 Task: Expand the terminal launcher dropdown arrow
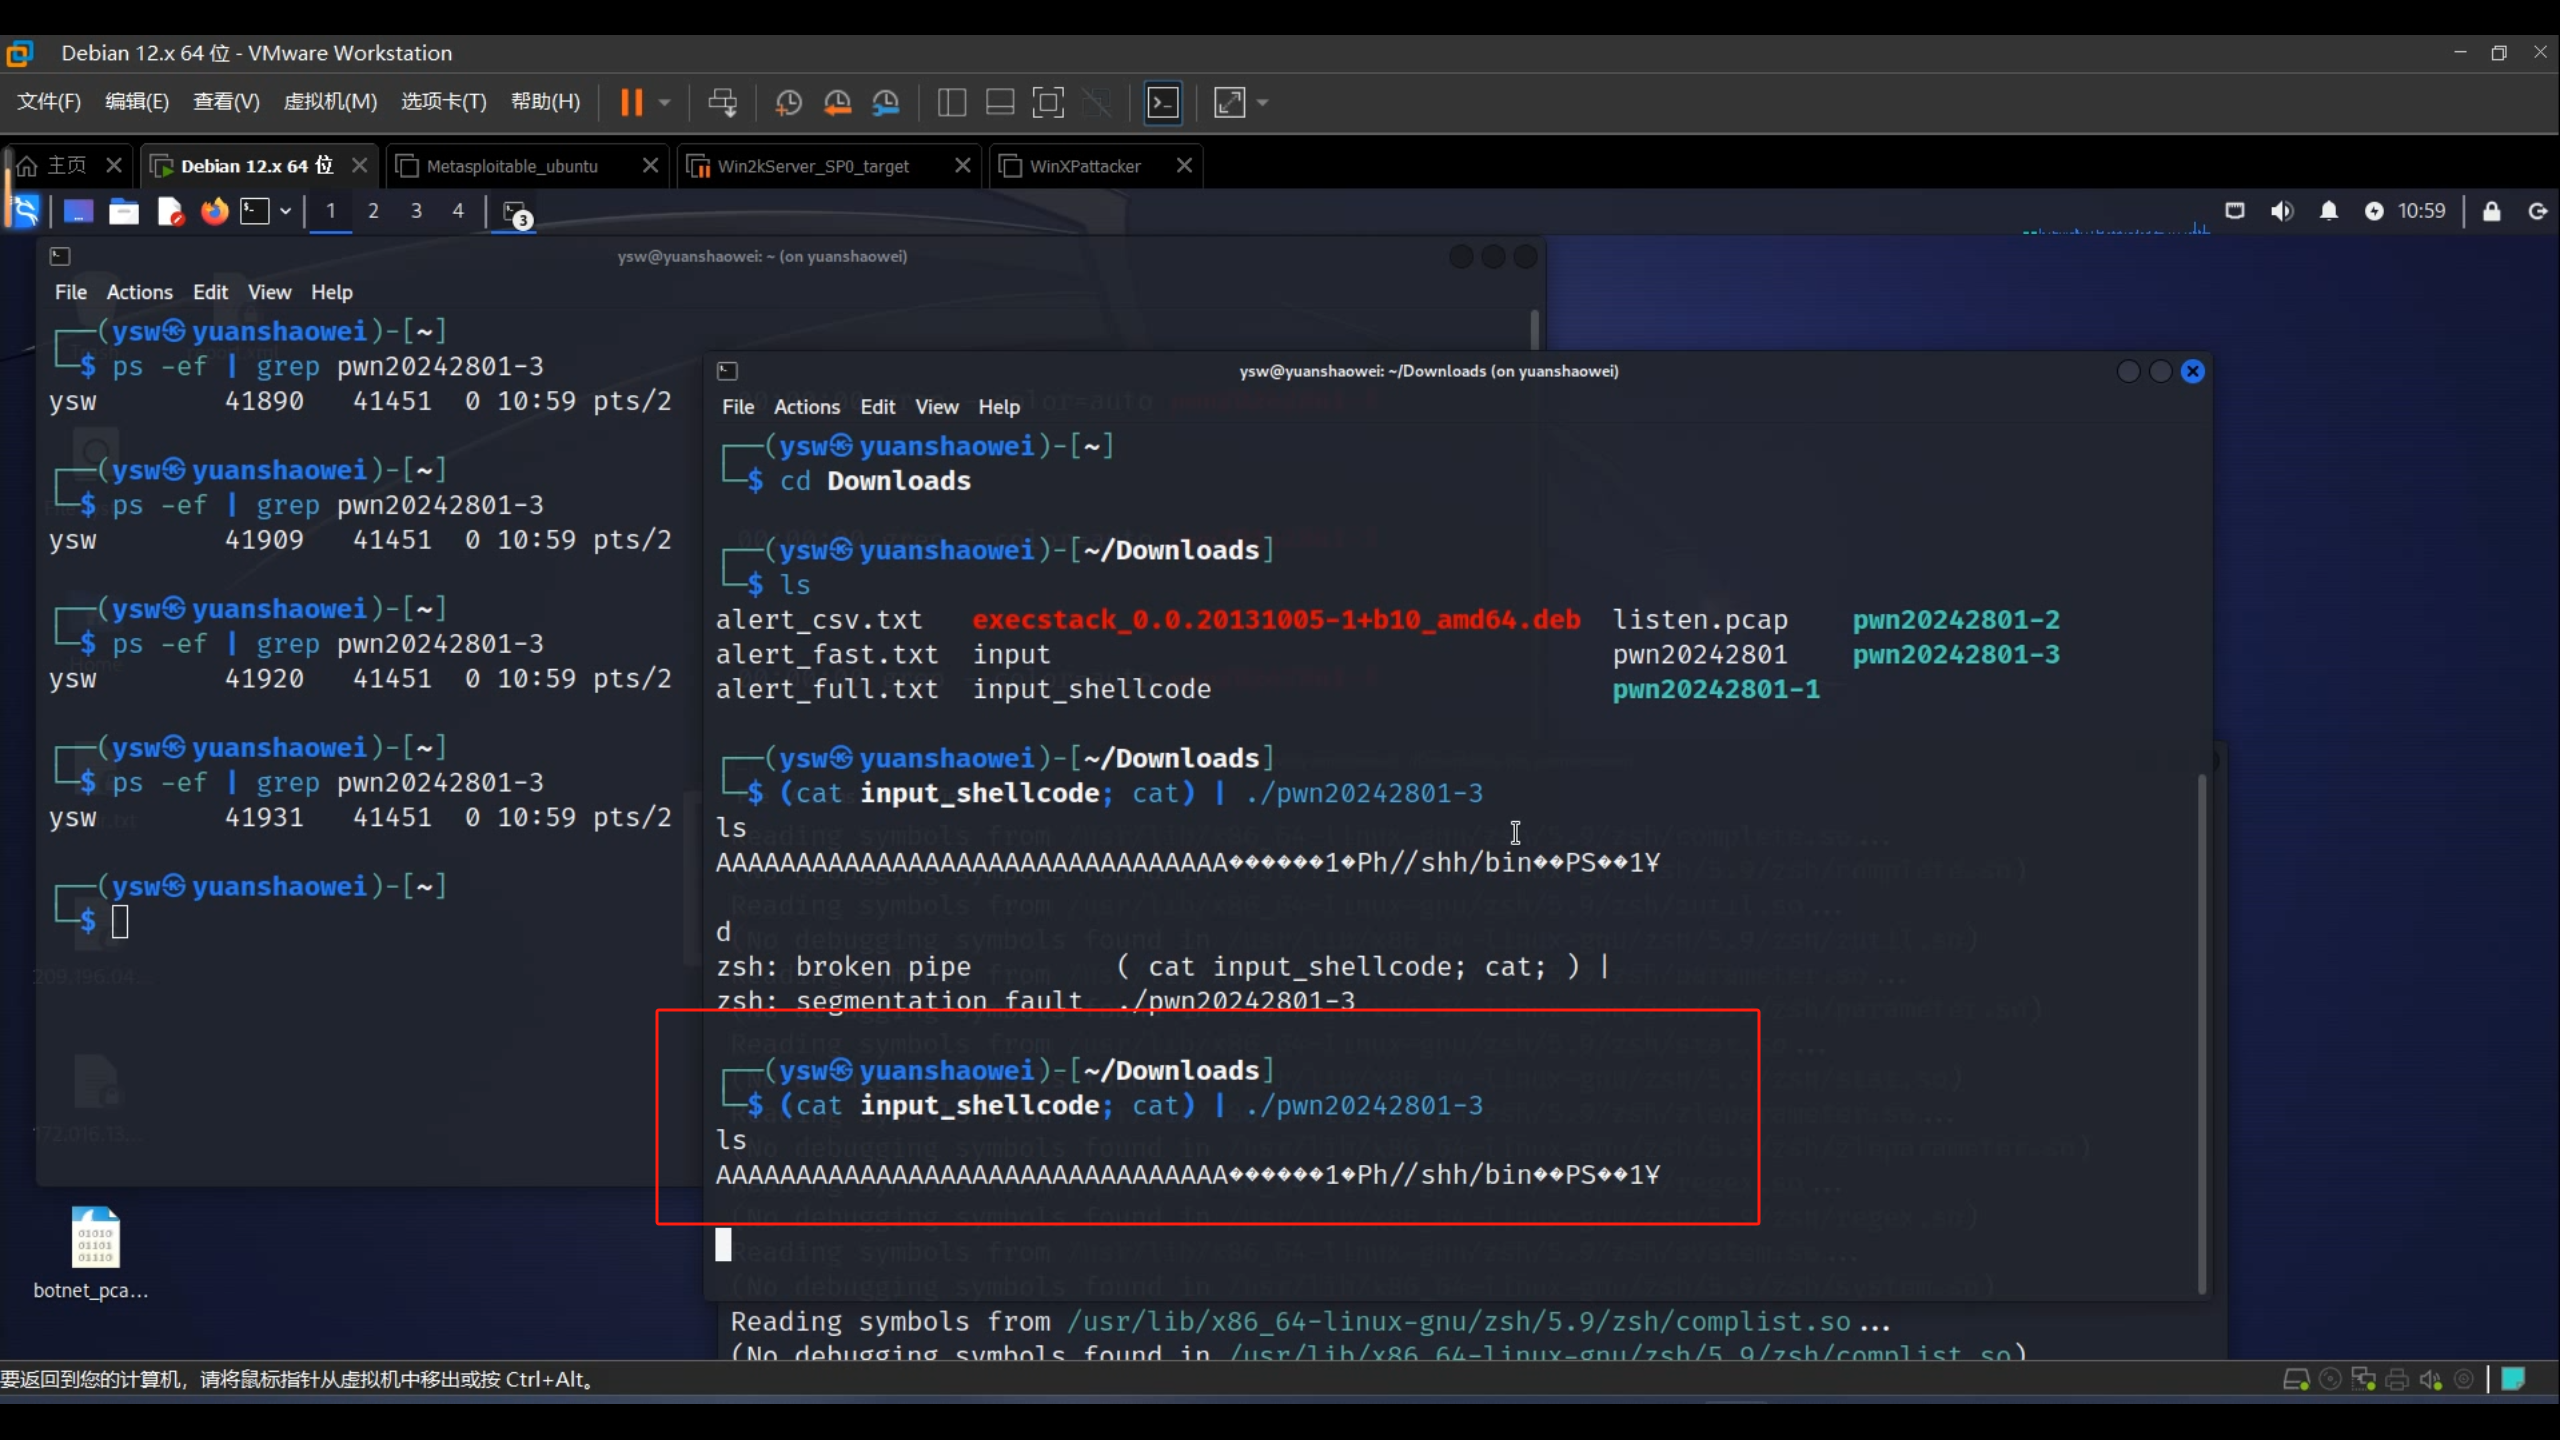(286, 211)
